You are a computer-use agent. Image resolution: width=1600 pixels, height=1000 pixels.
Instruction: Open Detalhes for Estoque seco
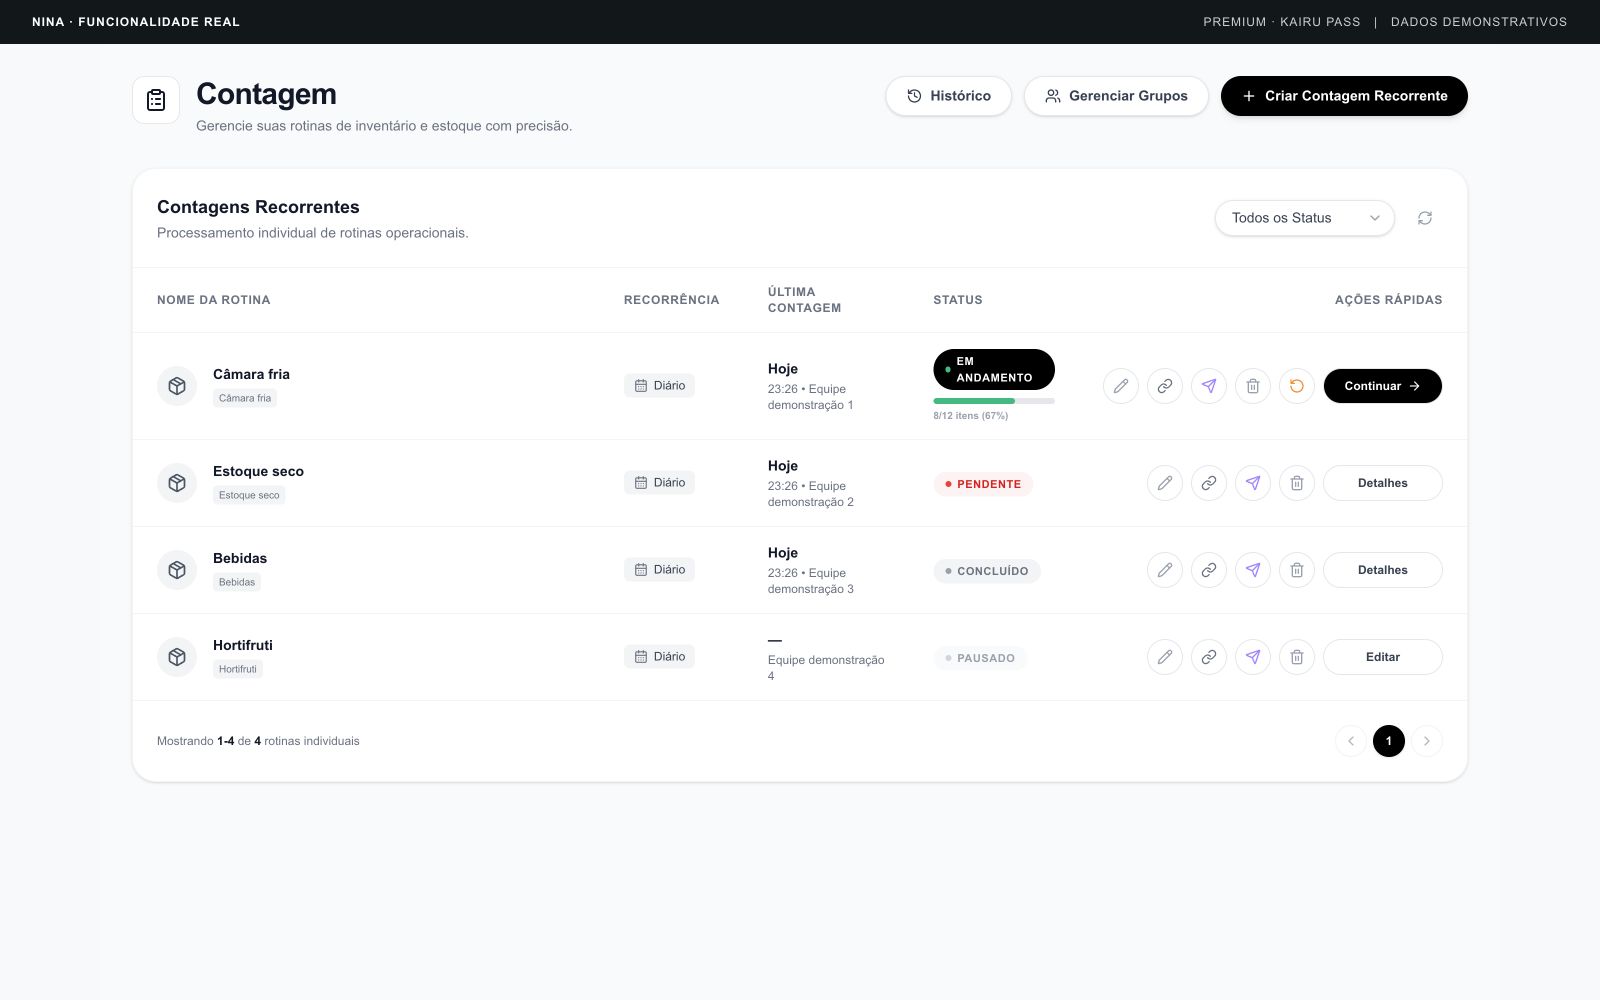click(x=1383, y=483)
